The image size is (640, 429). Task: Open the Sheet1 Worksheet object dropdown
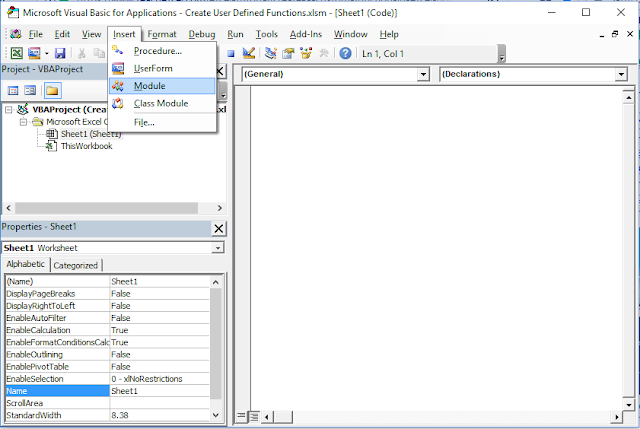pyautogui.click(x=218, y=248)
